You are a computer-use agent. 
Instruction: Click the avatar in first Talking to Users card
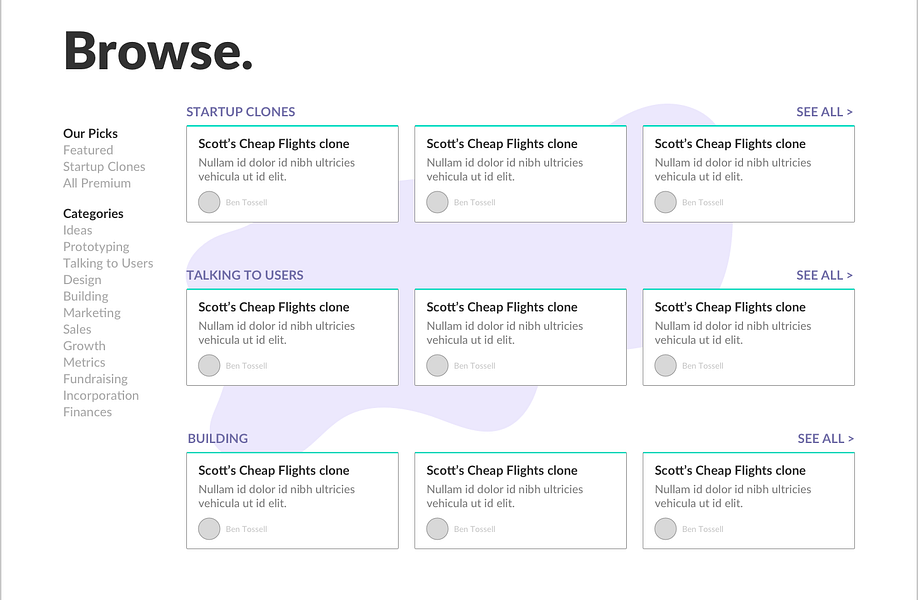point(209,365)
